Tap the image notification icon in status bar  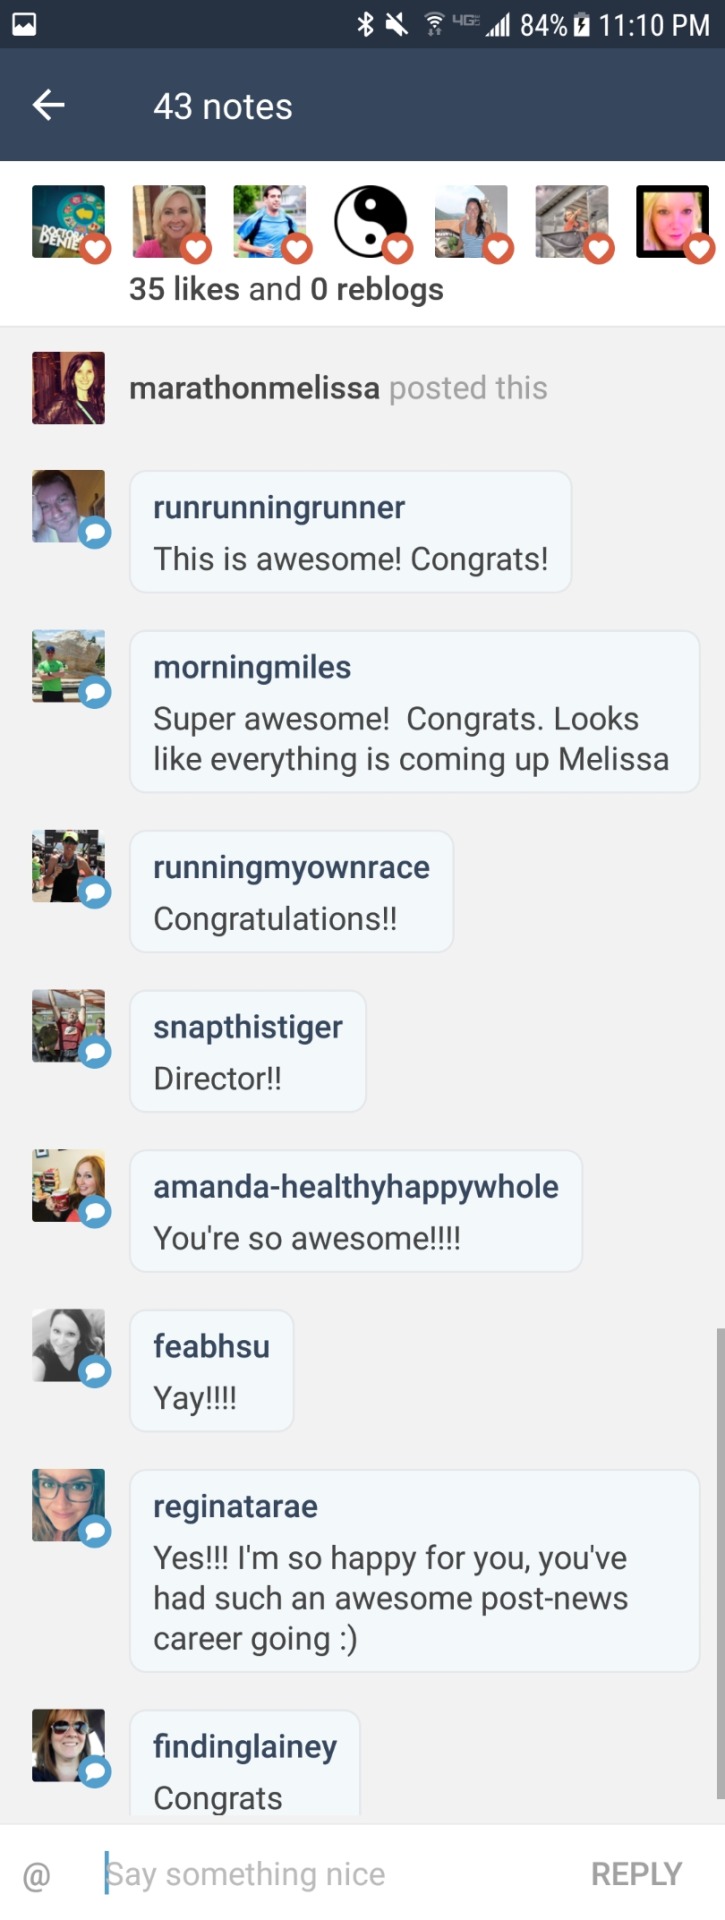point(24,24)
